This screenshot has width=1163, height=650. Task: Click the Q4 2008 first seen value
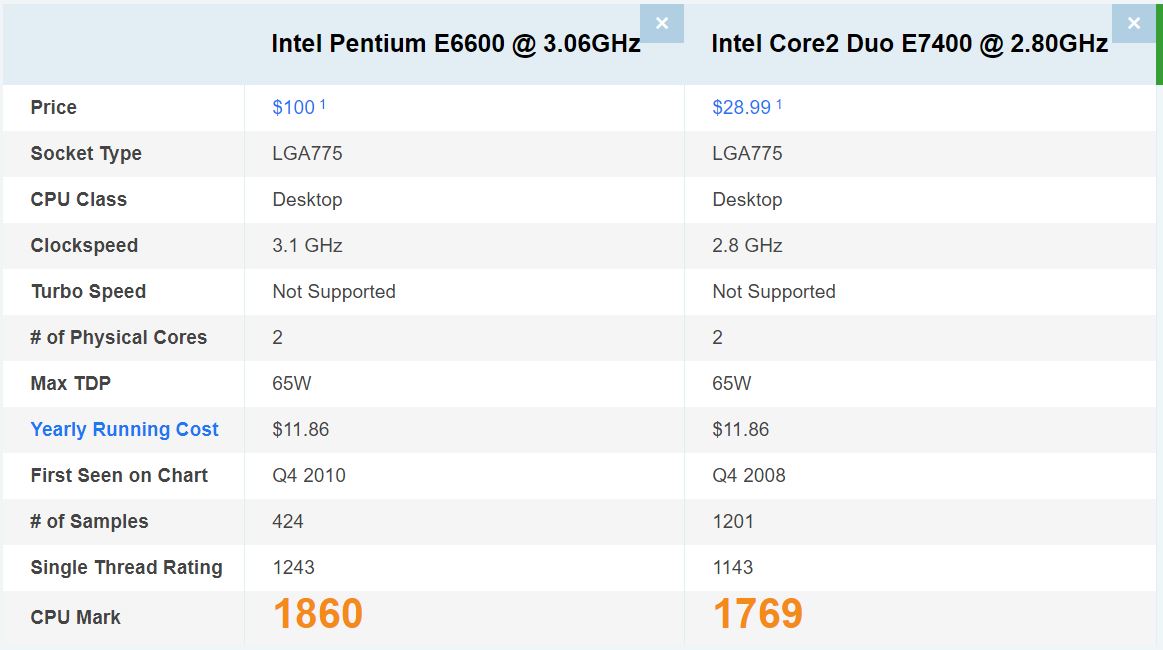point(748,476)
